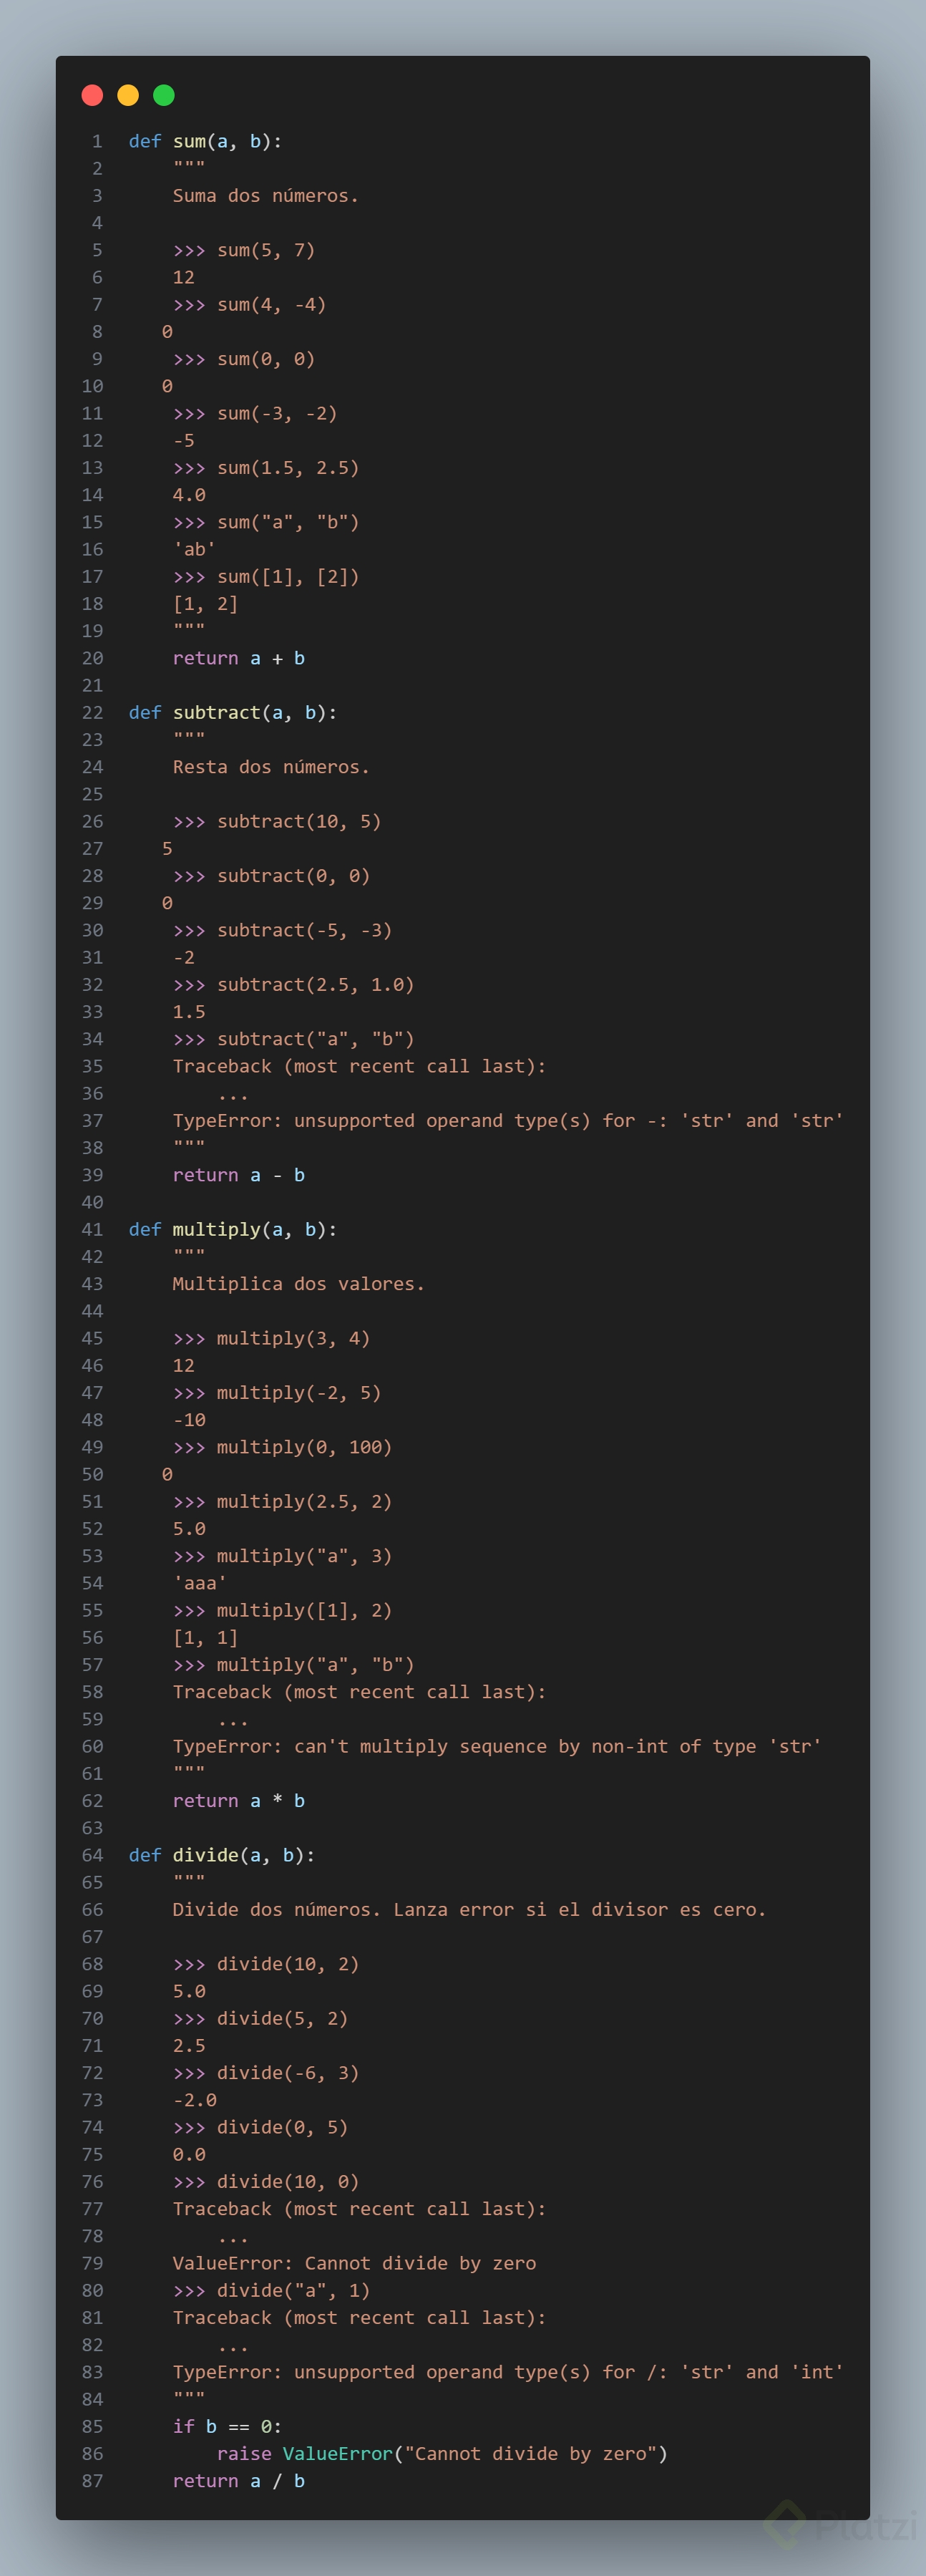Click the yellow minimize dot
Viewport: 926px width, 2576px height.
coord(128,95)
